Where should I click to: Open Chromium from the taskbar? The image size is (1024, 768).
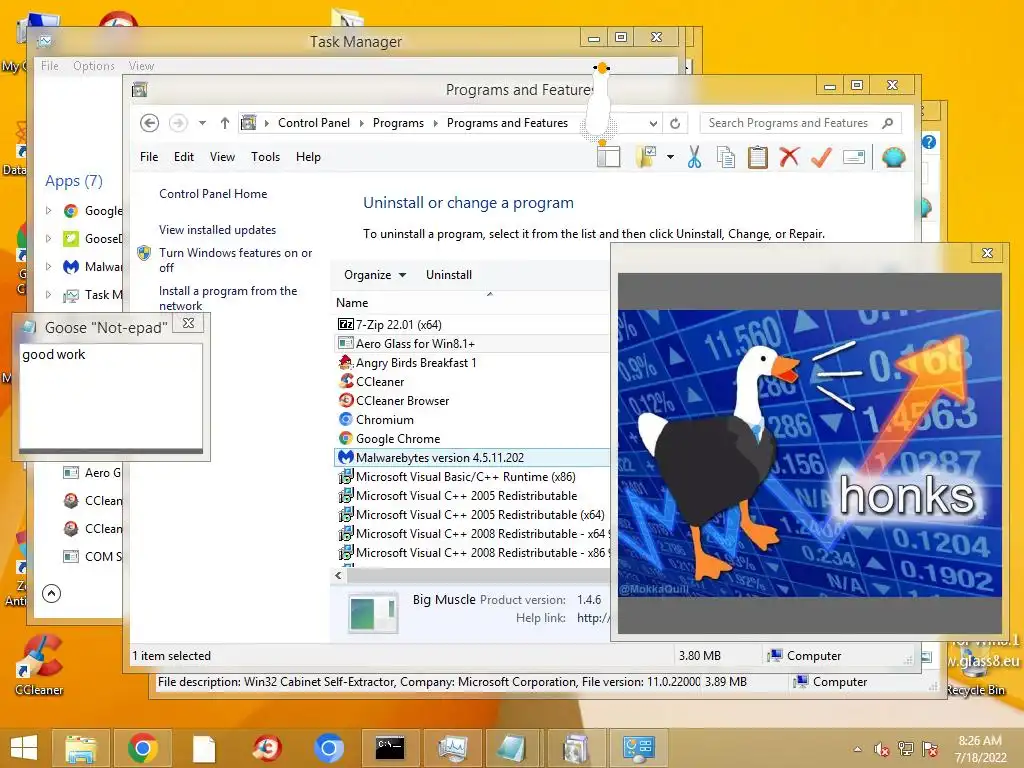(x=328, y=748)
